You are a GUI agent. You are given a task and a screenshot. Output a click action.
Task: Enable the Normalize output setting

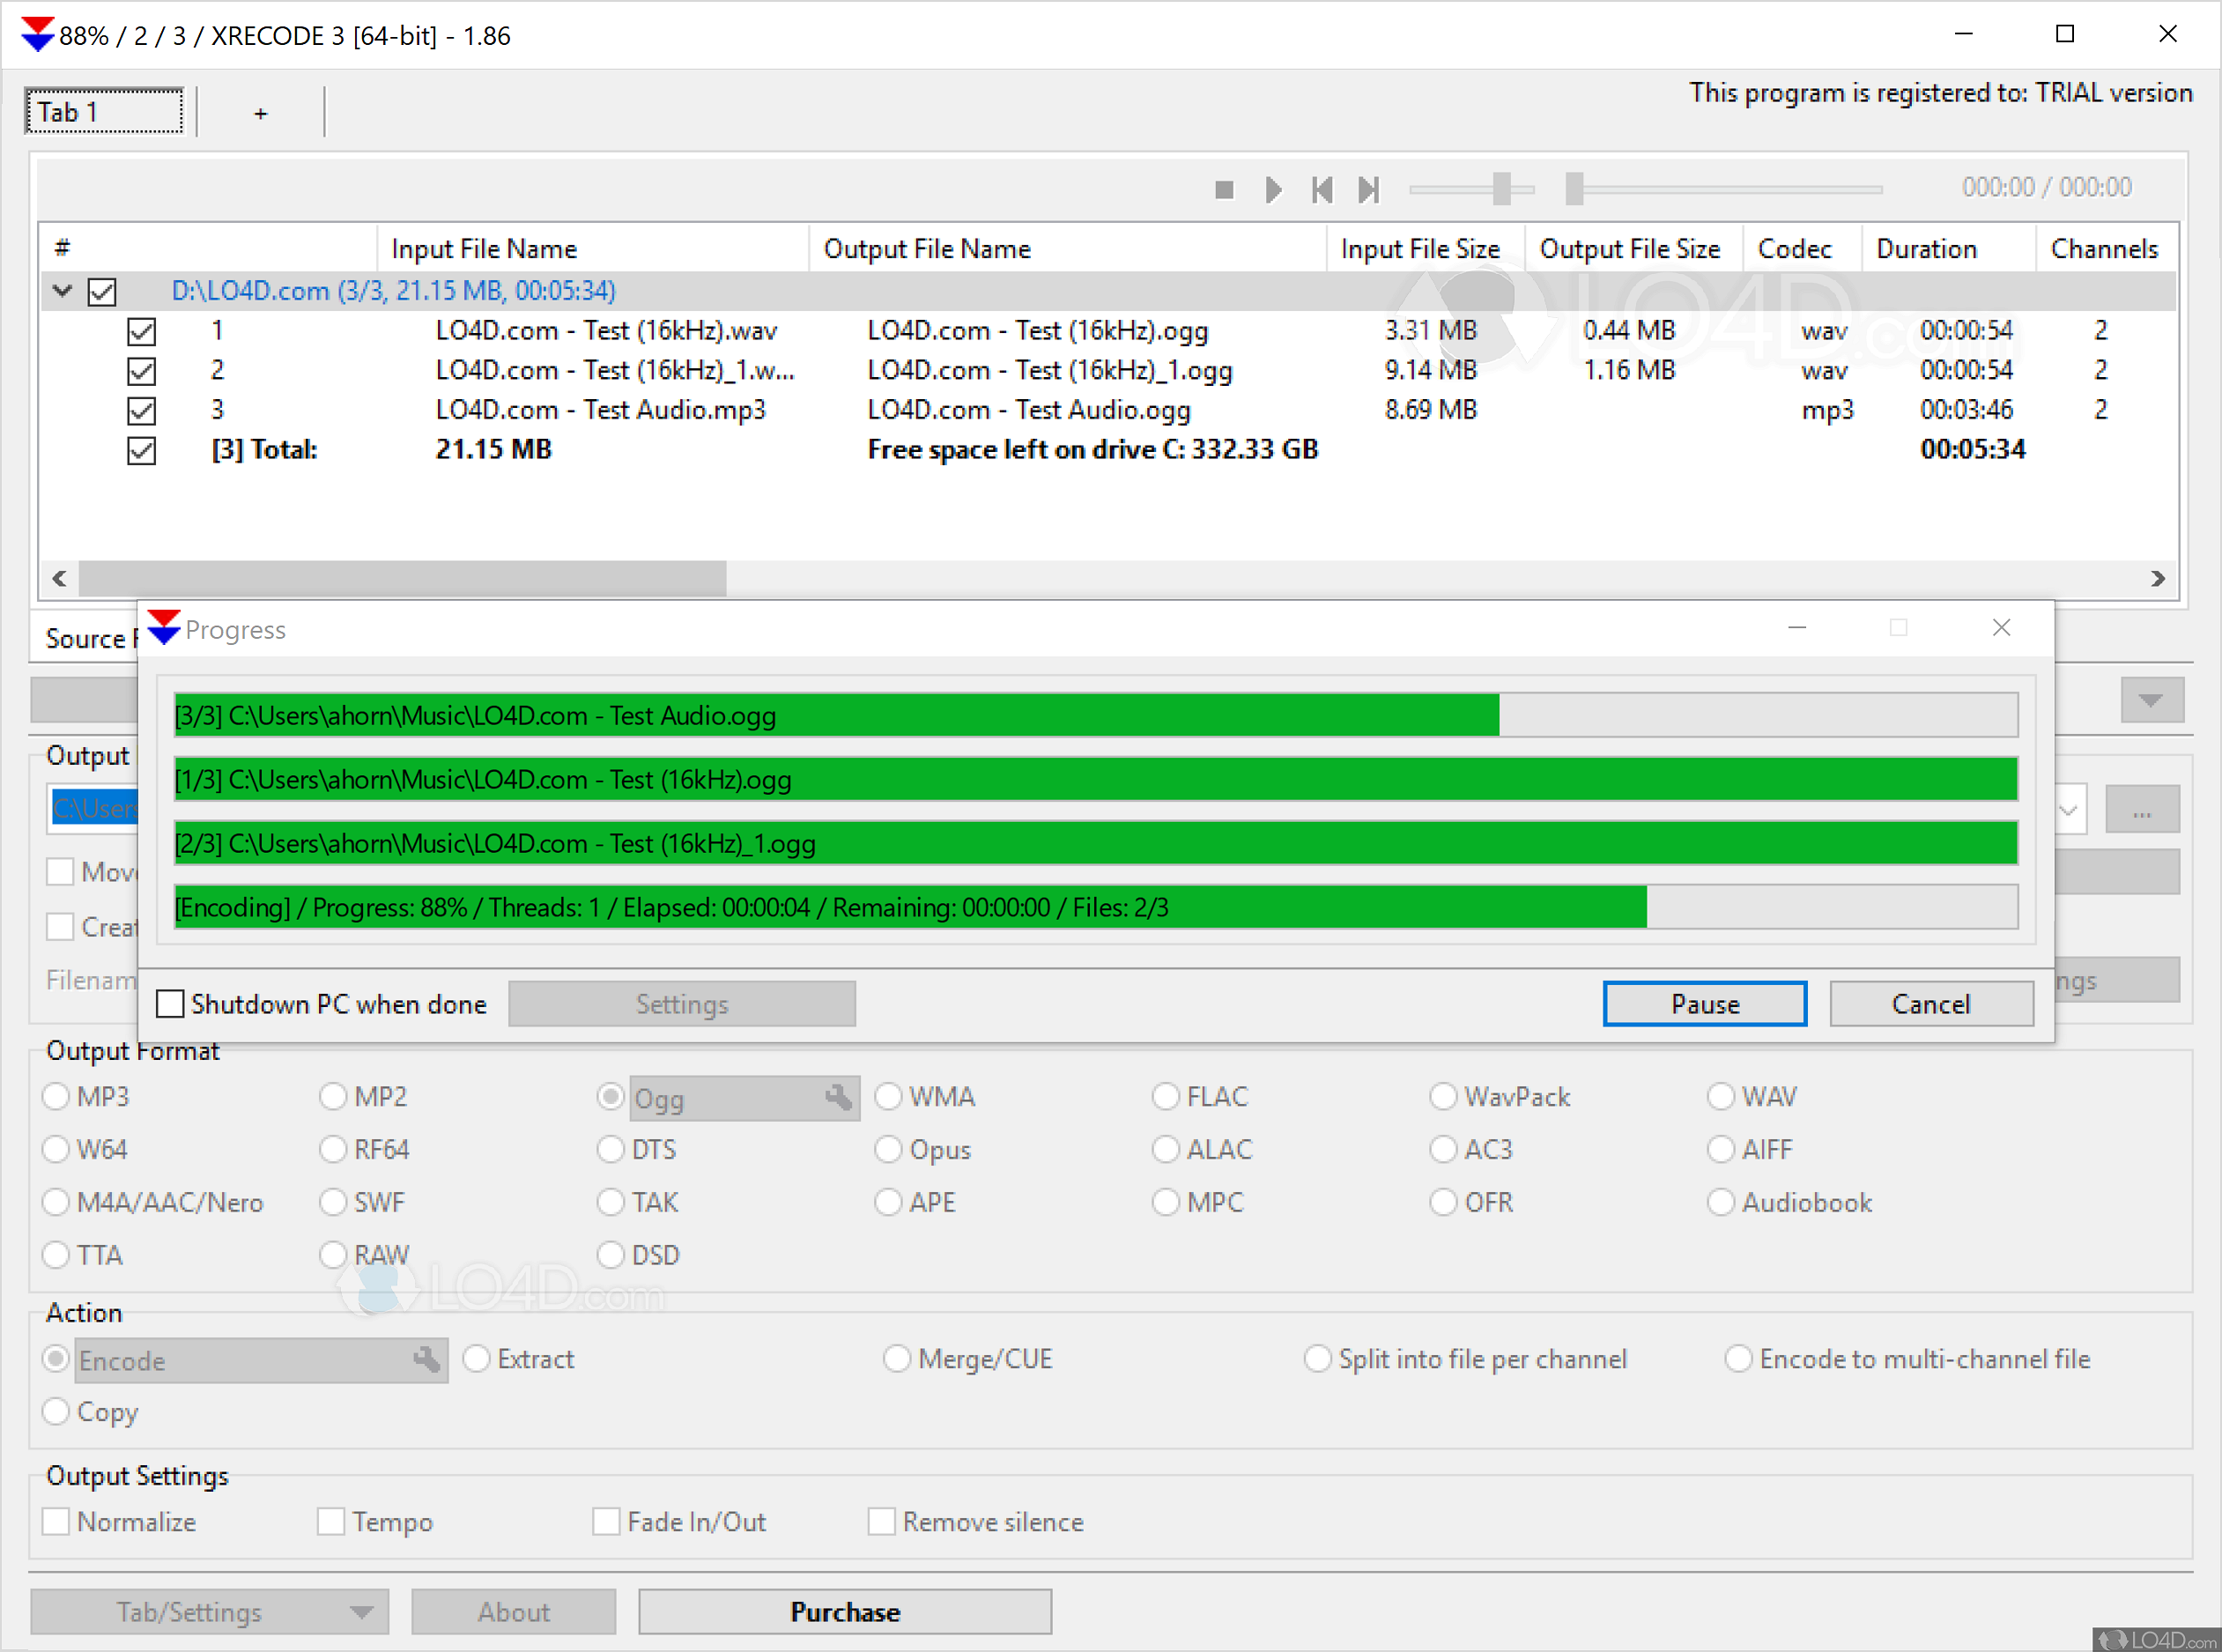57,1521
